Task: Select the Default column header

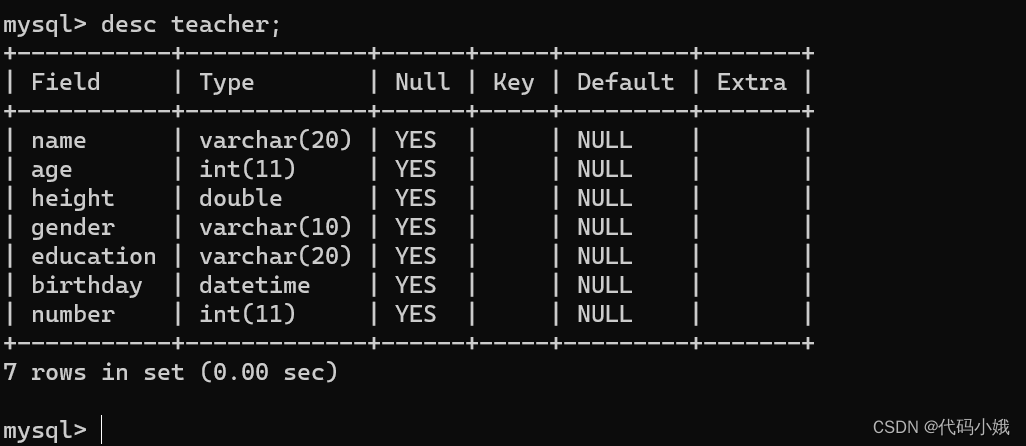Action: 625,82
